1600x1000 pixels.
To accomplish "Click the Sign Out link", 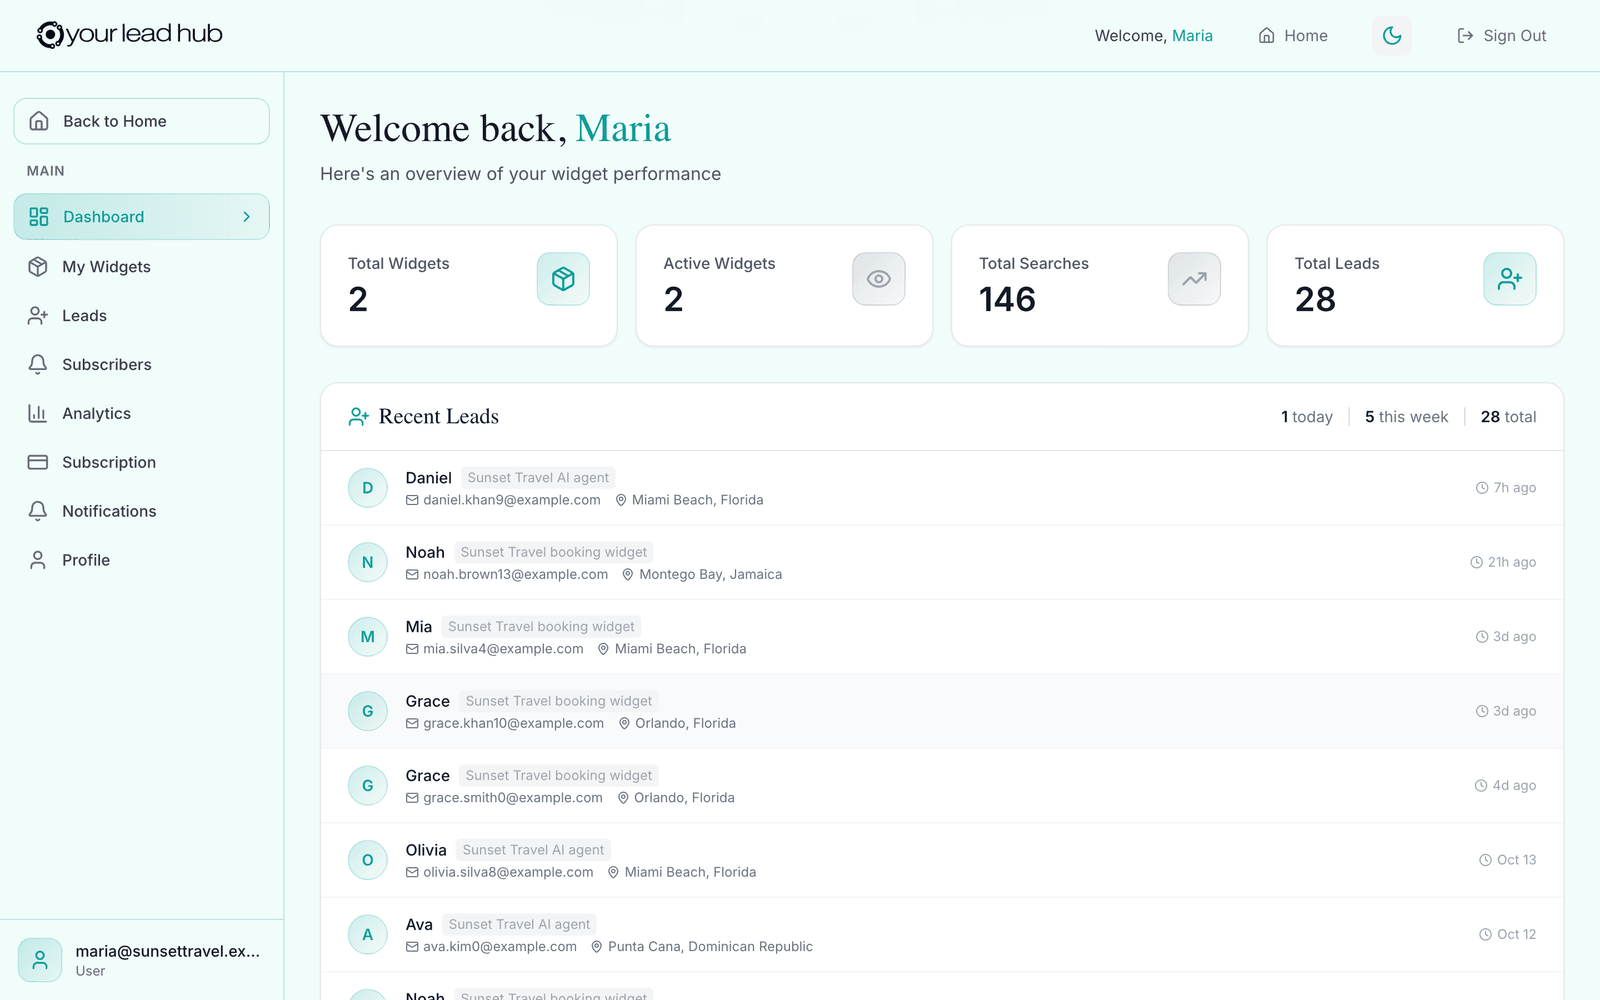I will click(1502, 36).
